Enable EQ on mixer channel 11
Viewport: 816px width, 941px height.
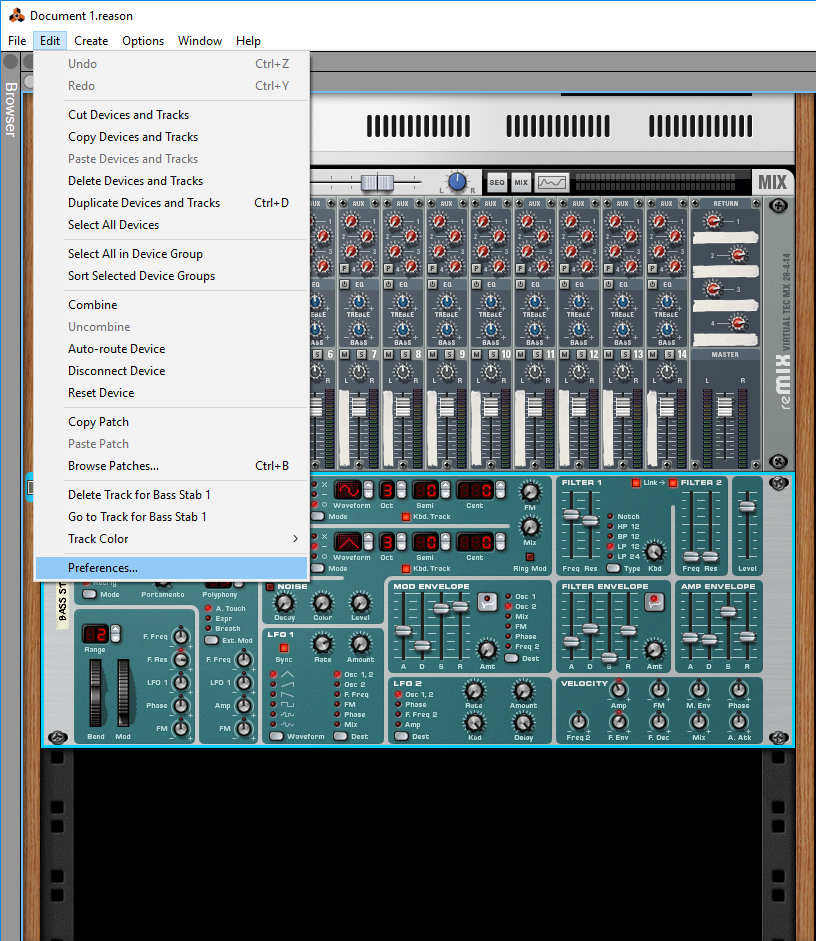(521, 284)
